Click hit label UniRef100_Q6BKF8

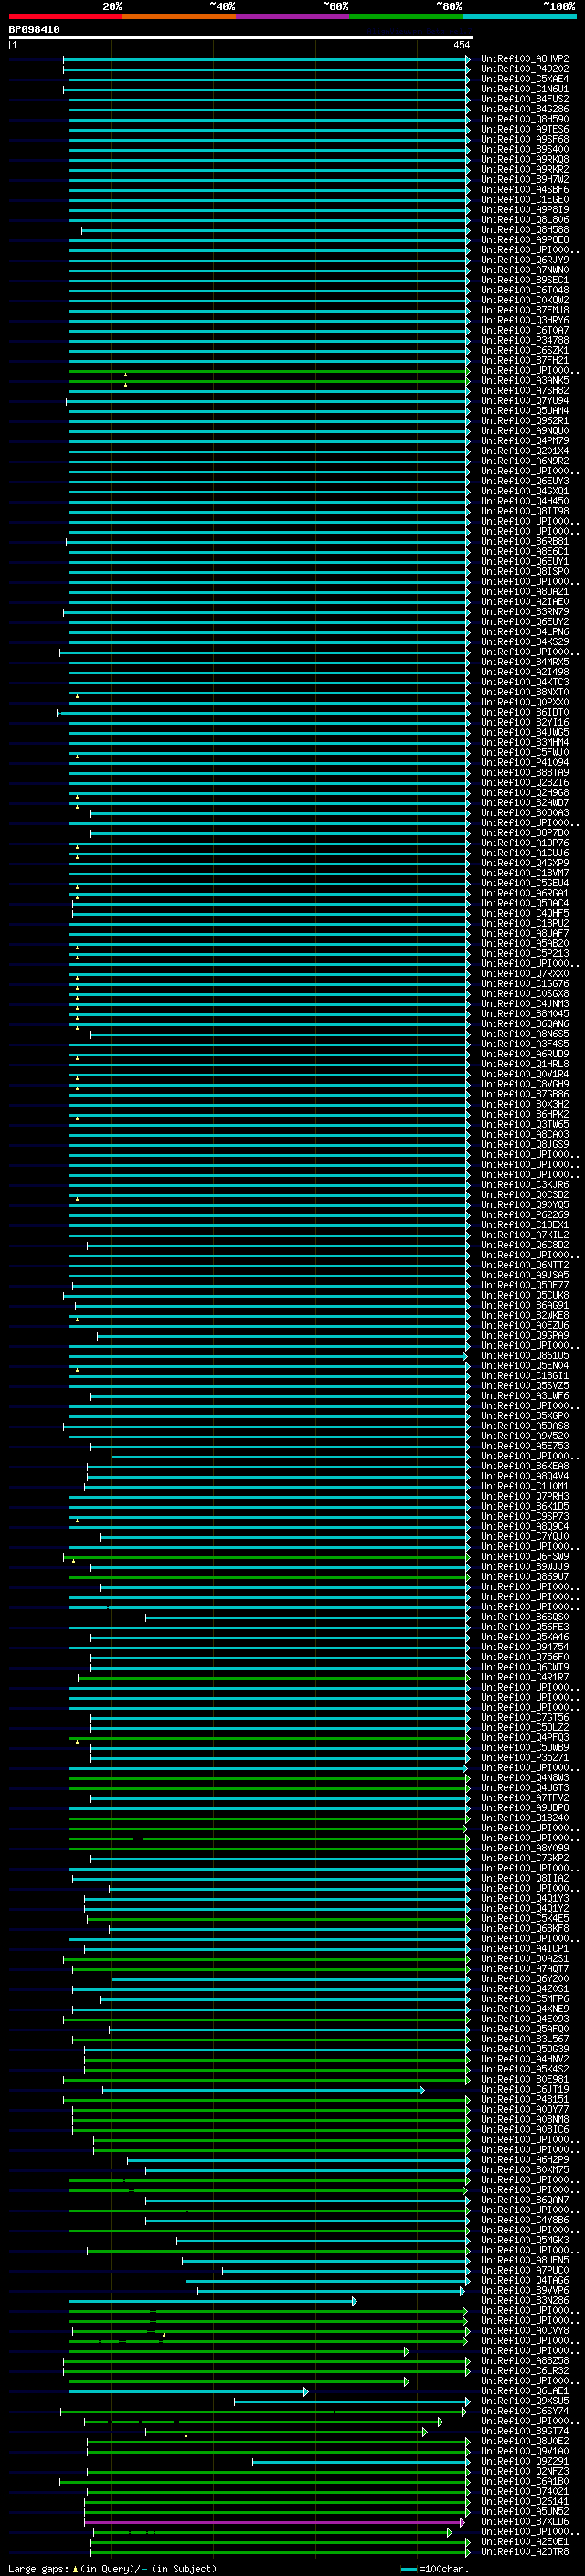(x=524, y=1928)
